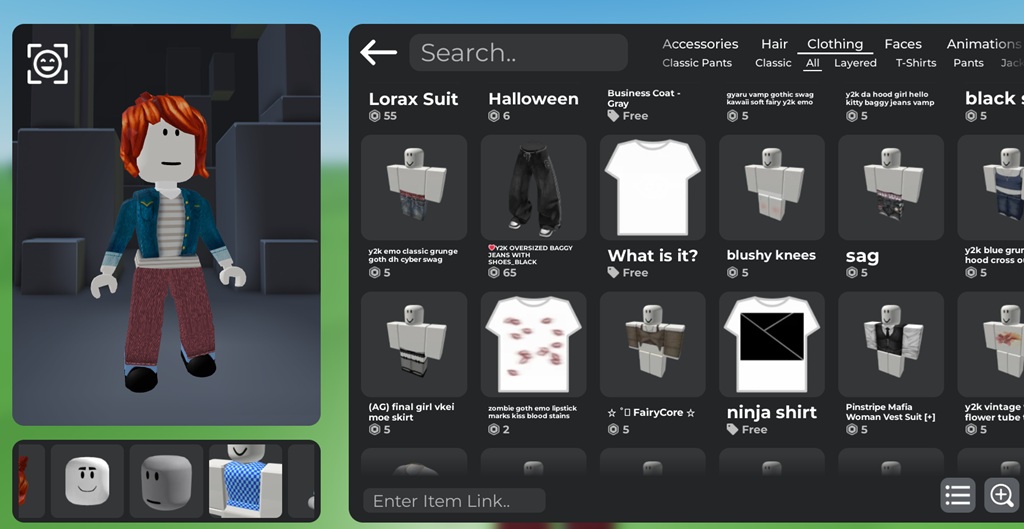Screen dimensions: 1024x529
Task: Select the black baggy jeans item
Action: (533, 187)
